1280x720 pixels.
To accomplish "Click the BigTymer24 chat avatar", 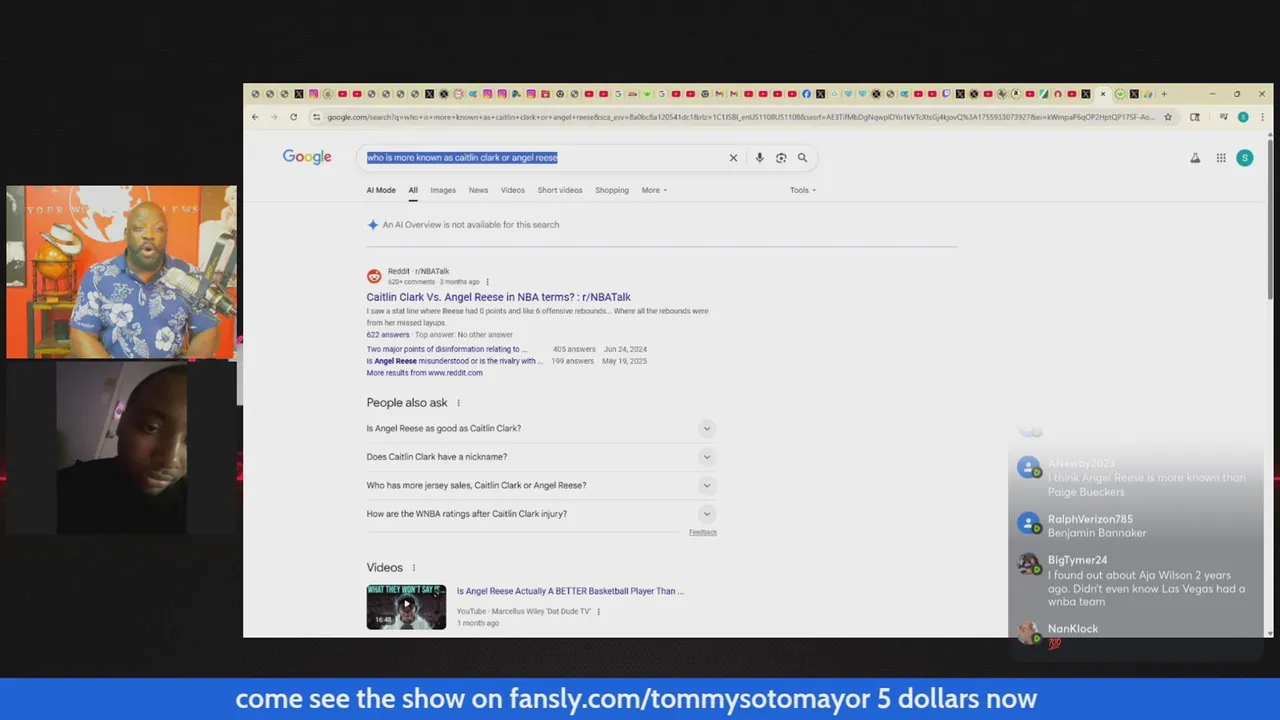I will click(x=1028, y=564).
